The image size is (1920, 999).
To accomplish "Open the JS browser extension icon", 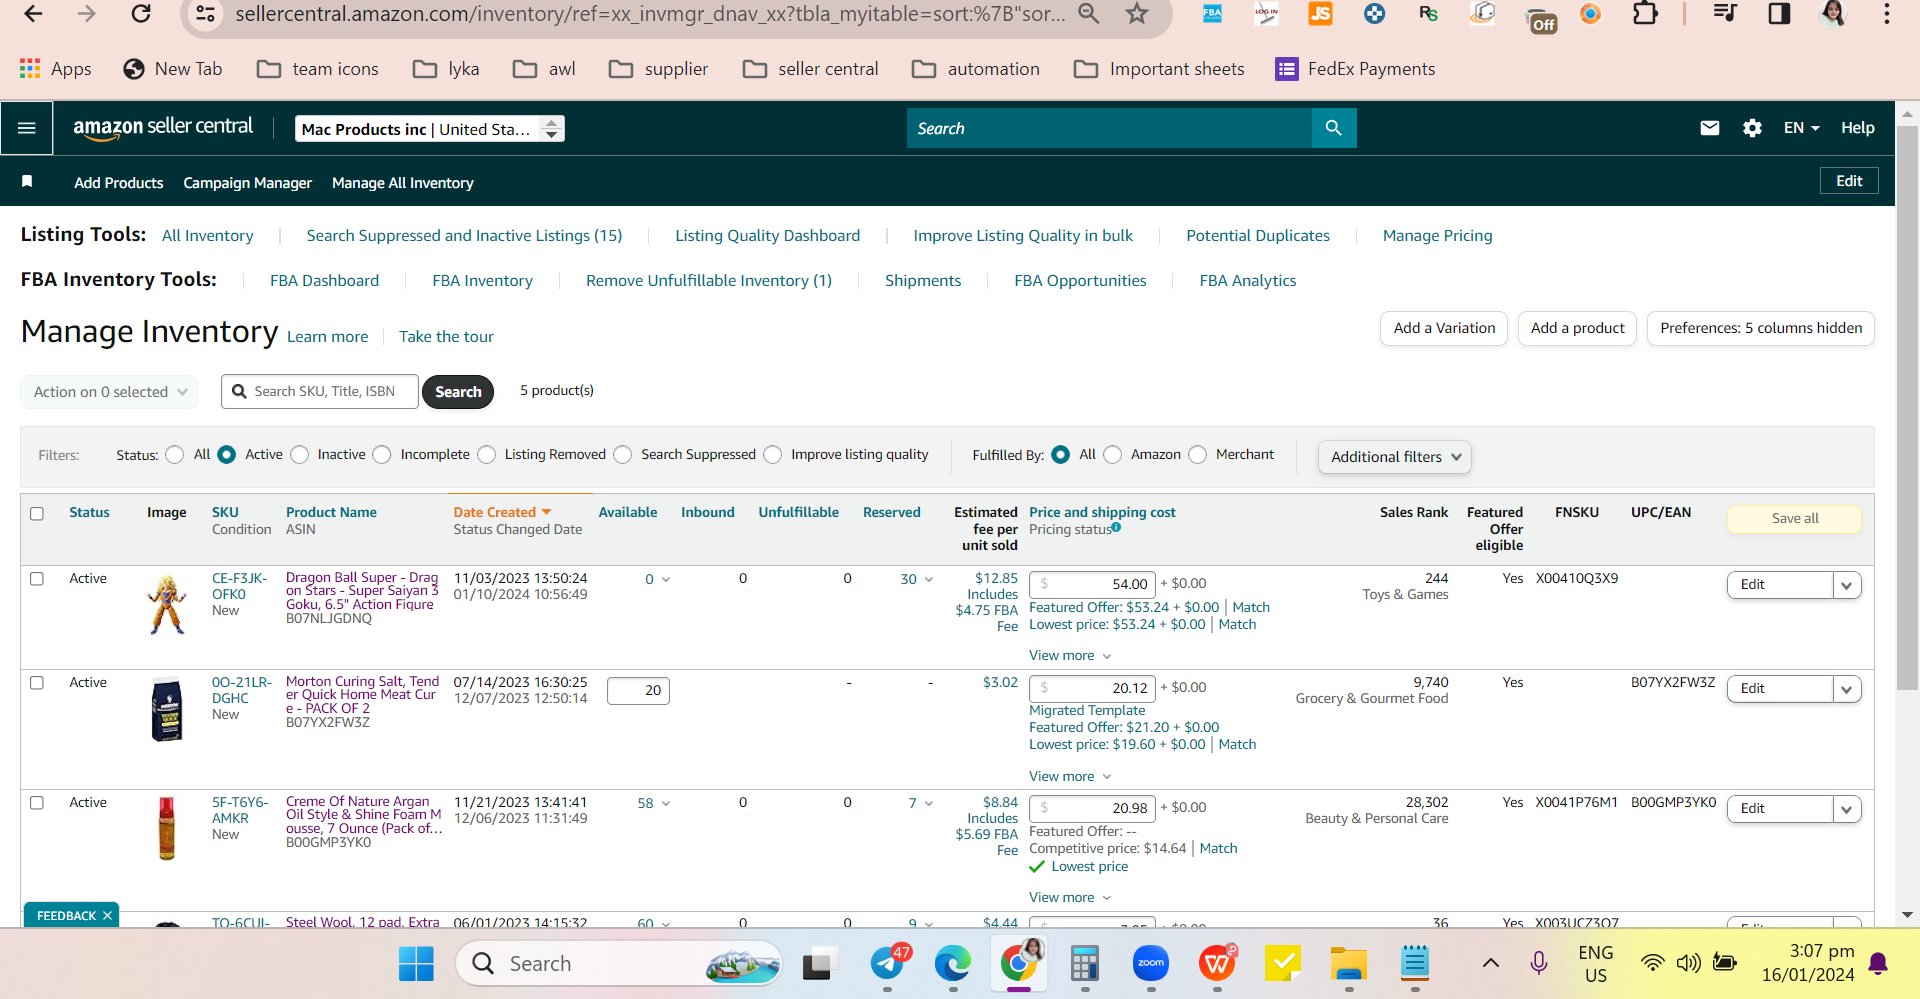I will point(1320,14).
